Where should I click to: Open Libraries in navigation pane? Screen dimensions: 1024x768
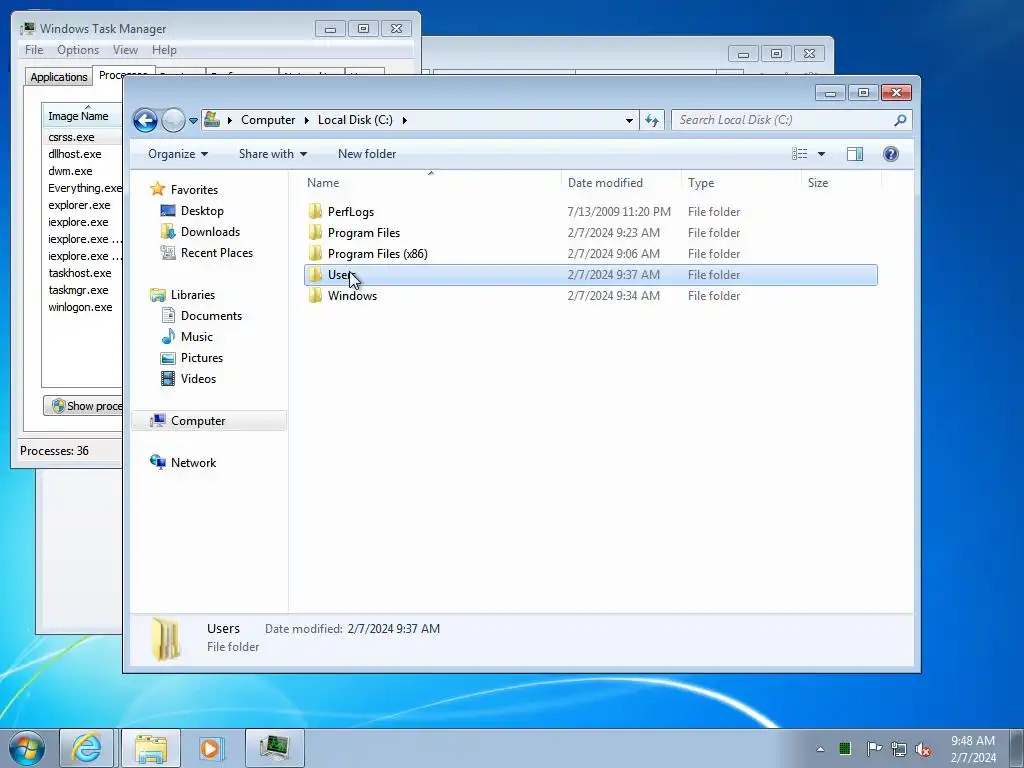click(193, 295)
